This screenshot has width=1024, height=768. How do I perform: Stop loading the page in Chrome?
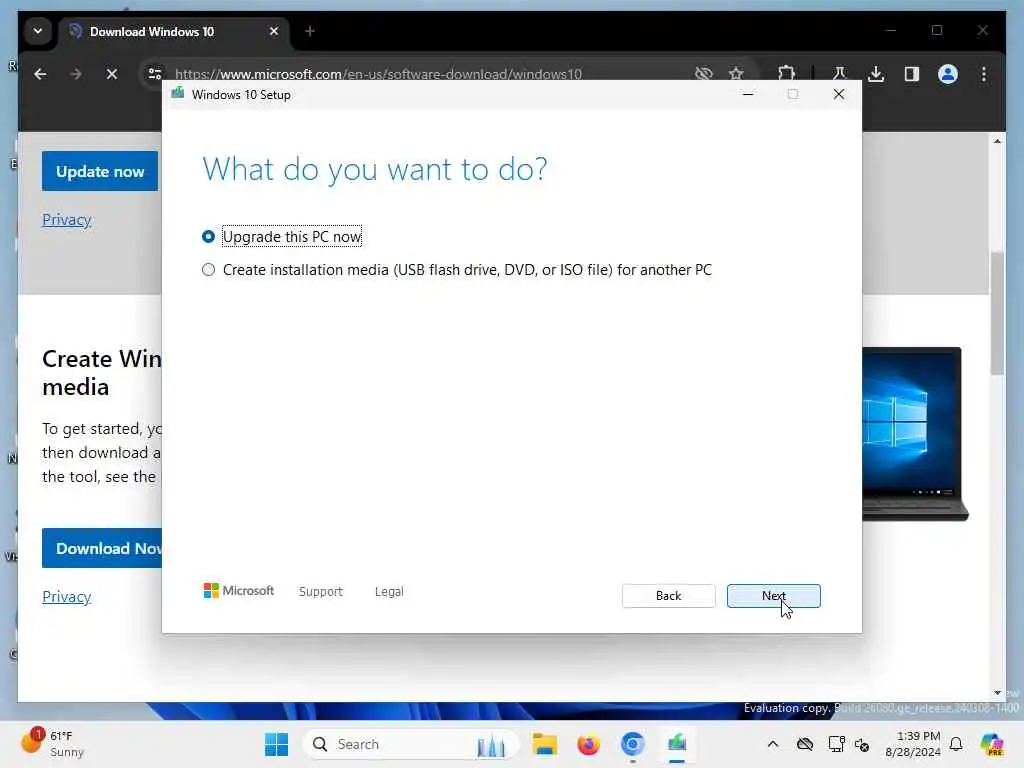click(x=112, y=74)
